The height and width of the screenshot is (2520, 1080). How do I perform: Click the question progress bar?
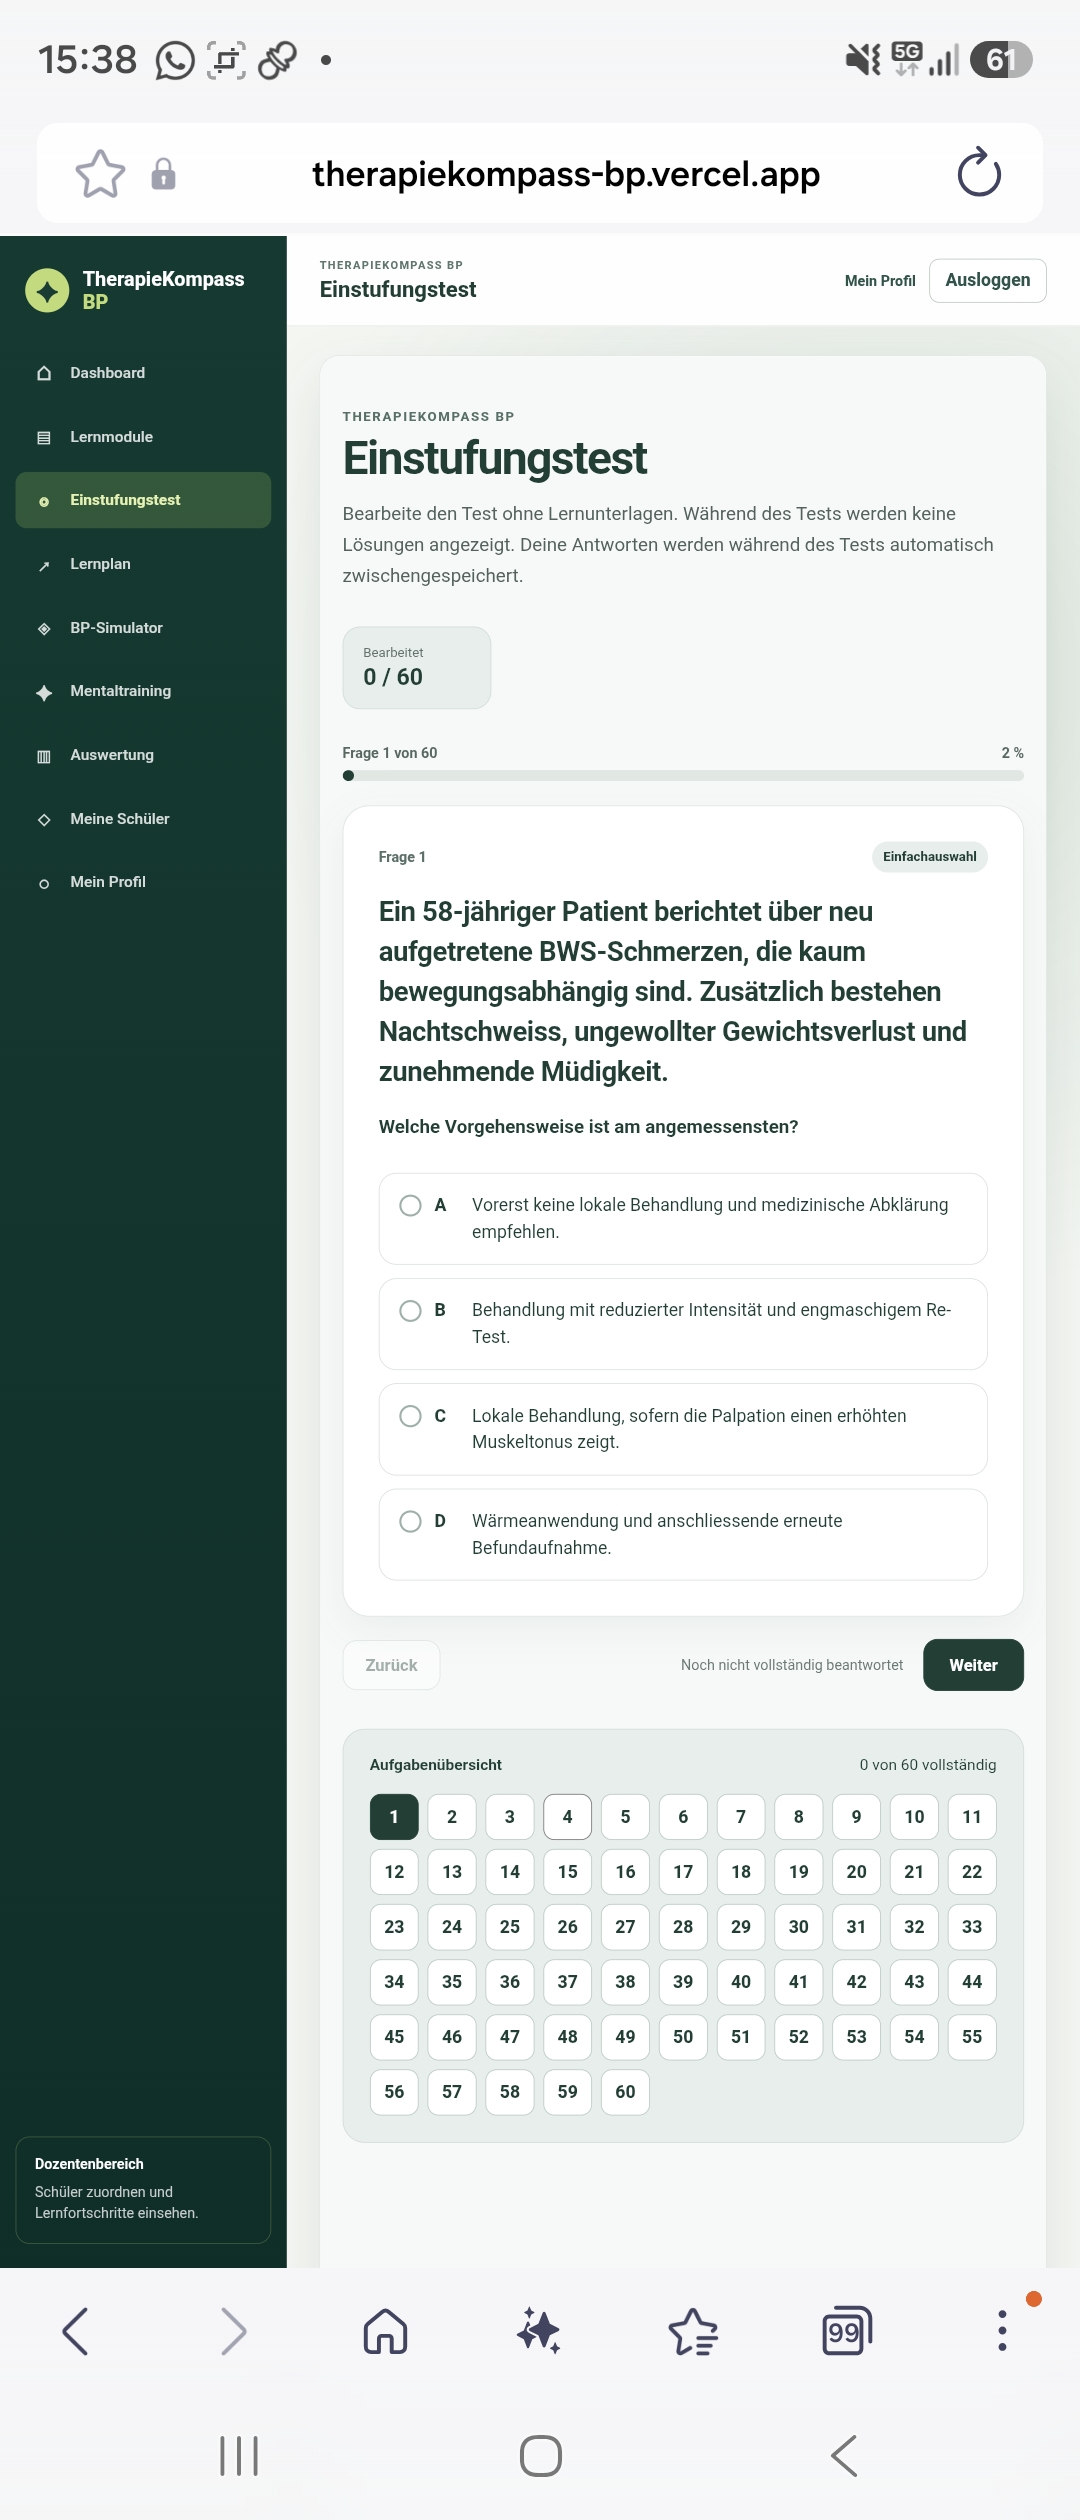(x=683, y=776)
